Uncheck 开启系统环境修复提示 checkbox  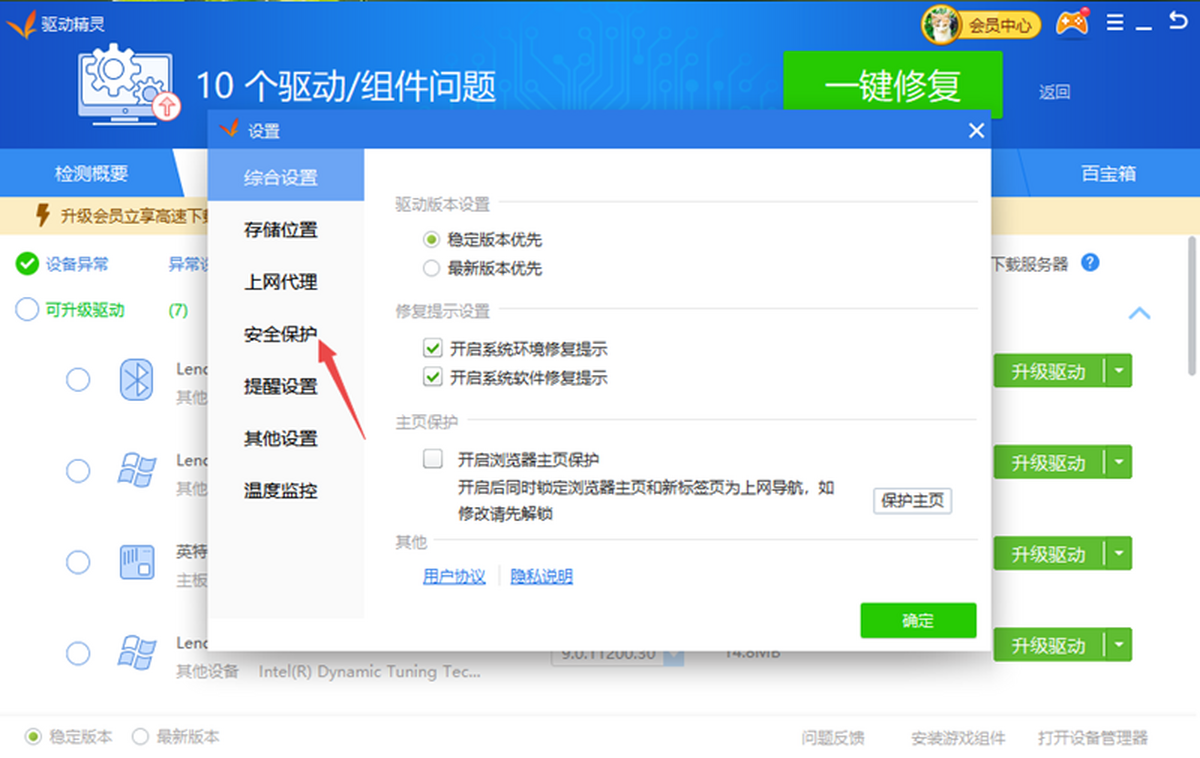point(432,349)
